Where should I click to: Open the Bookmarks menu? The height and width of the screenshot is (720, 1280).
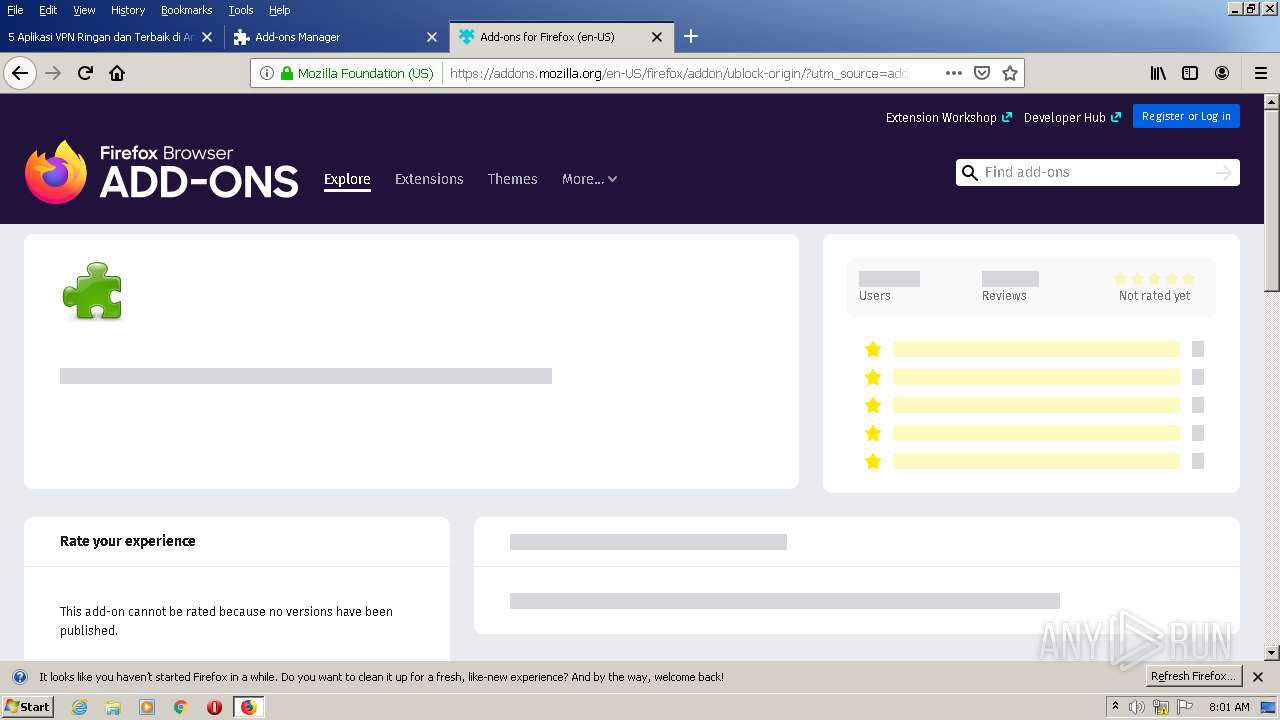coord(187,10)
